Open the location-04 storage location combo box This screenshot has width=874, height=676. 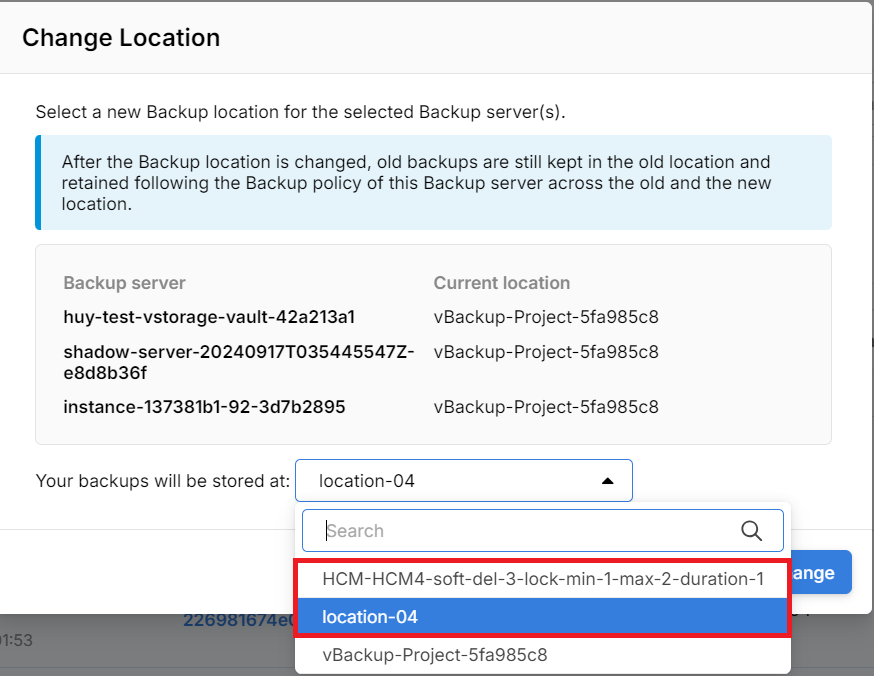(x=463, y=481)
